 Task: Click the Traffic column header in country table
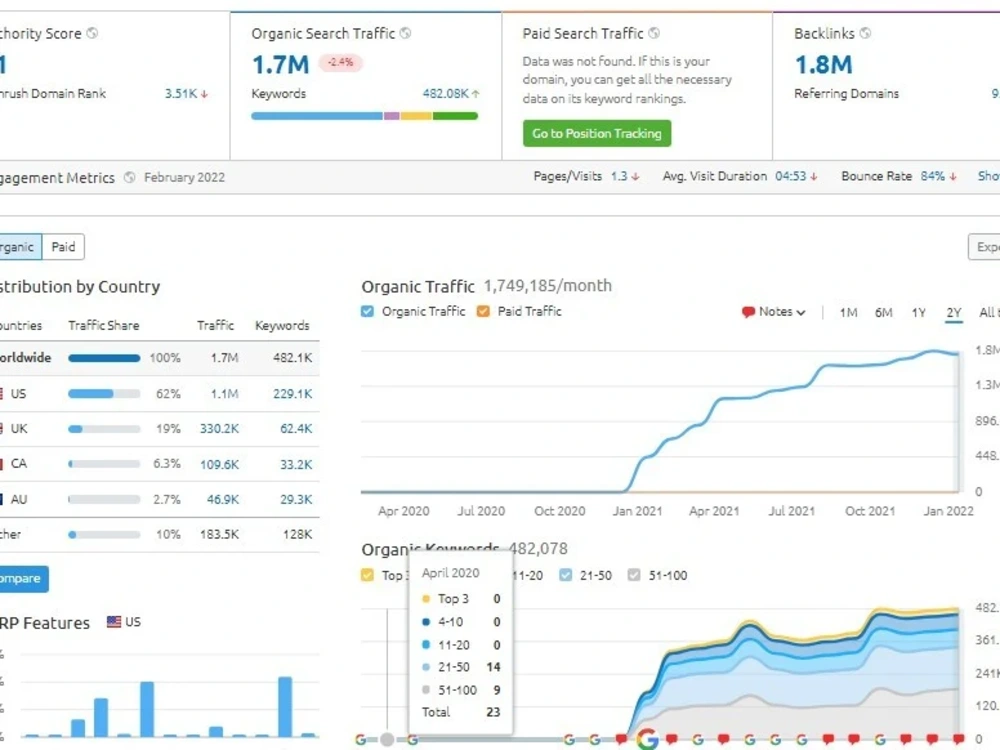pos(216,325)
